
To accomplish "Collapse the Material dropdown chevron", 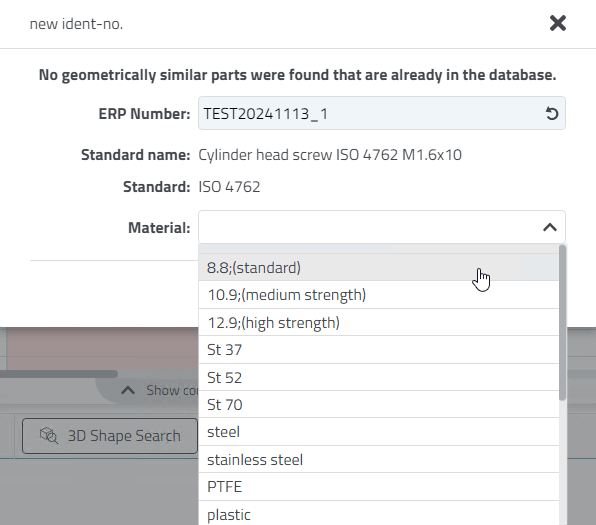I will tap(550, 227).
